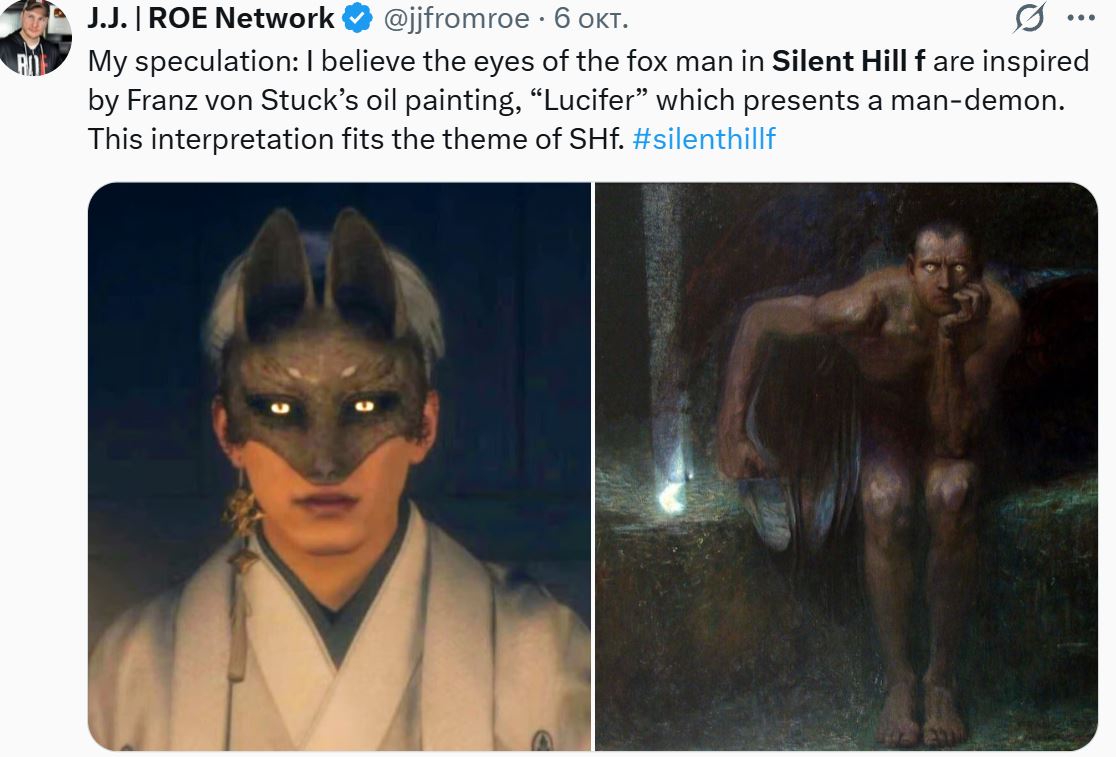Open the Grok slashed-circle icon
This screenshot has width=1116, height=757.
pos(1030,18)
